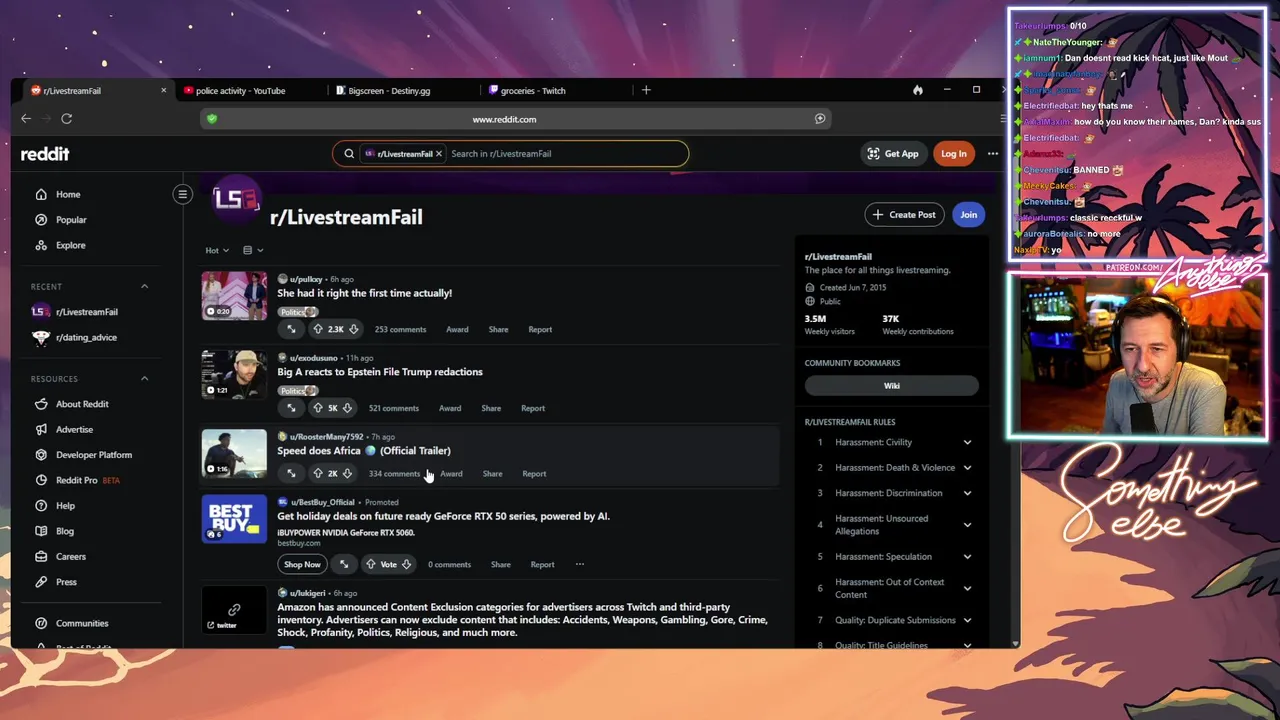This screenshot has width=1280, height=720.
Task: Upvote the Big A reacts post
Action: (x=318, y=408)
